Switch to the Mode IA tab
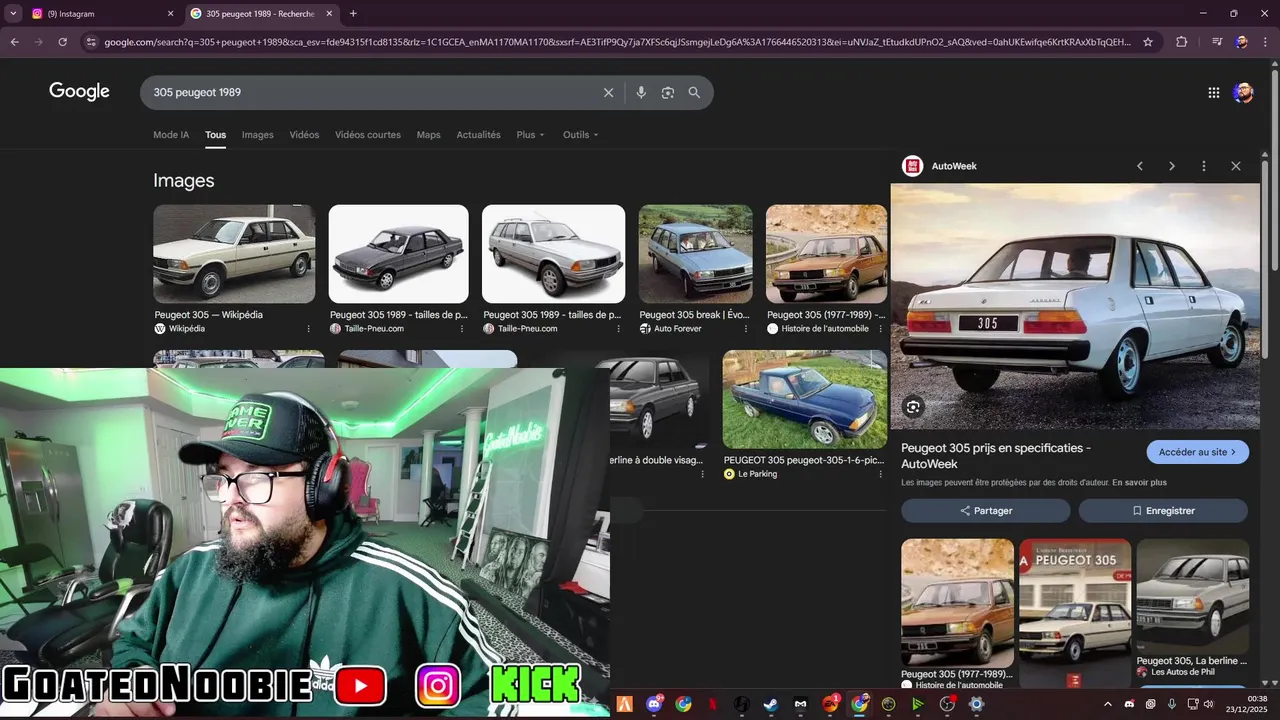The width and height of the screenshot is (1280, 720). pos(171,135)
